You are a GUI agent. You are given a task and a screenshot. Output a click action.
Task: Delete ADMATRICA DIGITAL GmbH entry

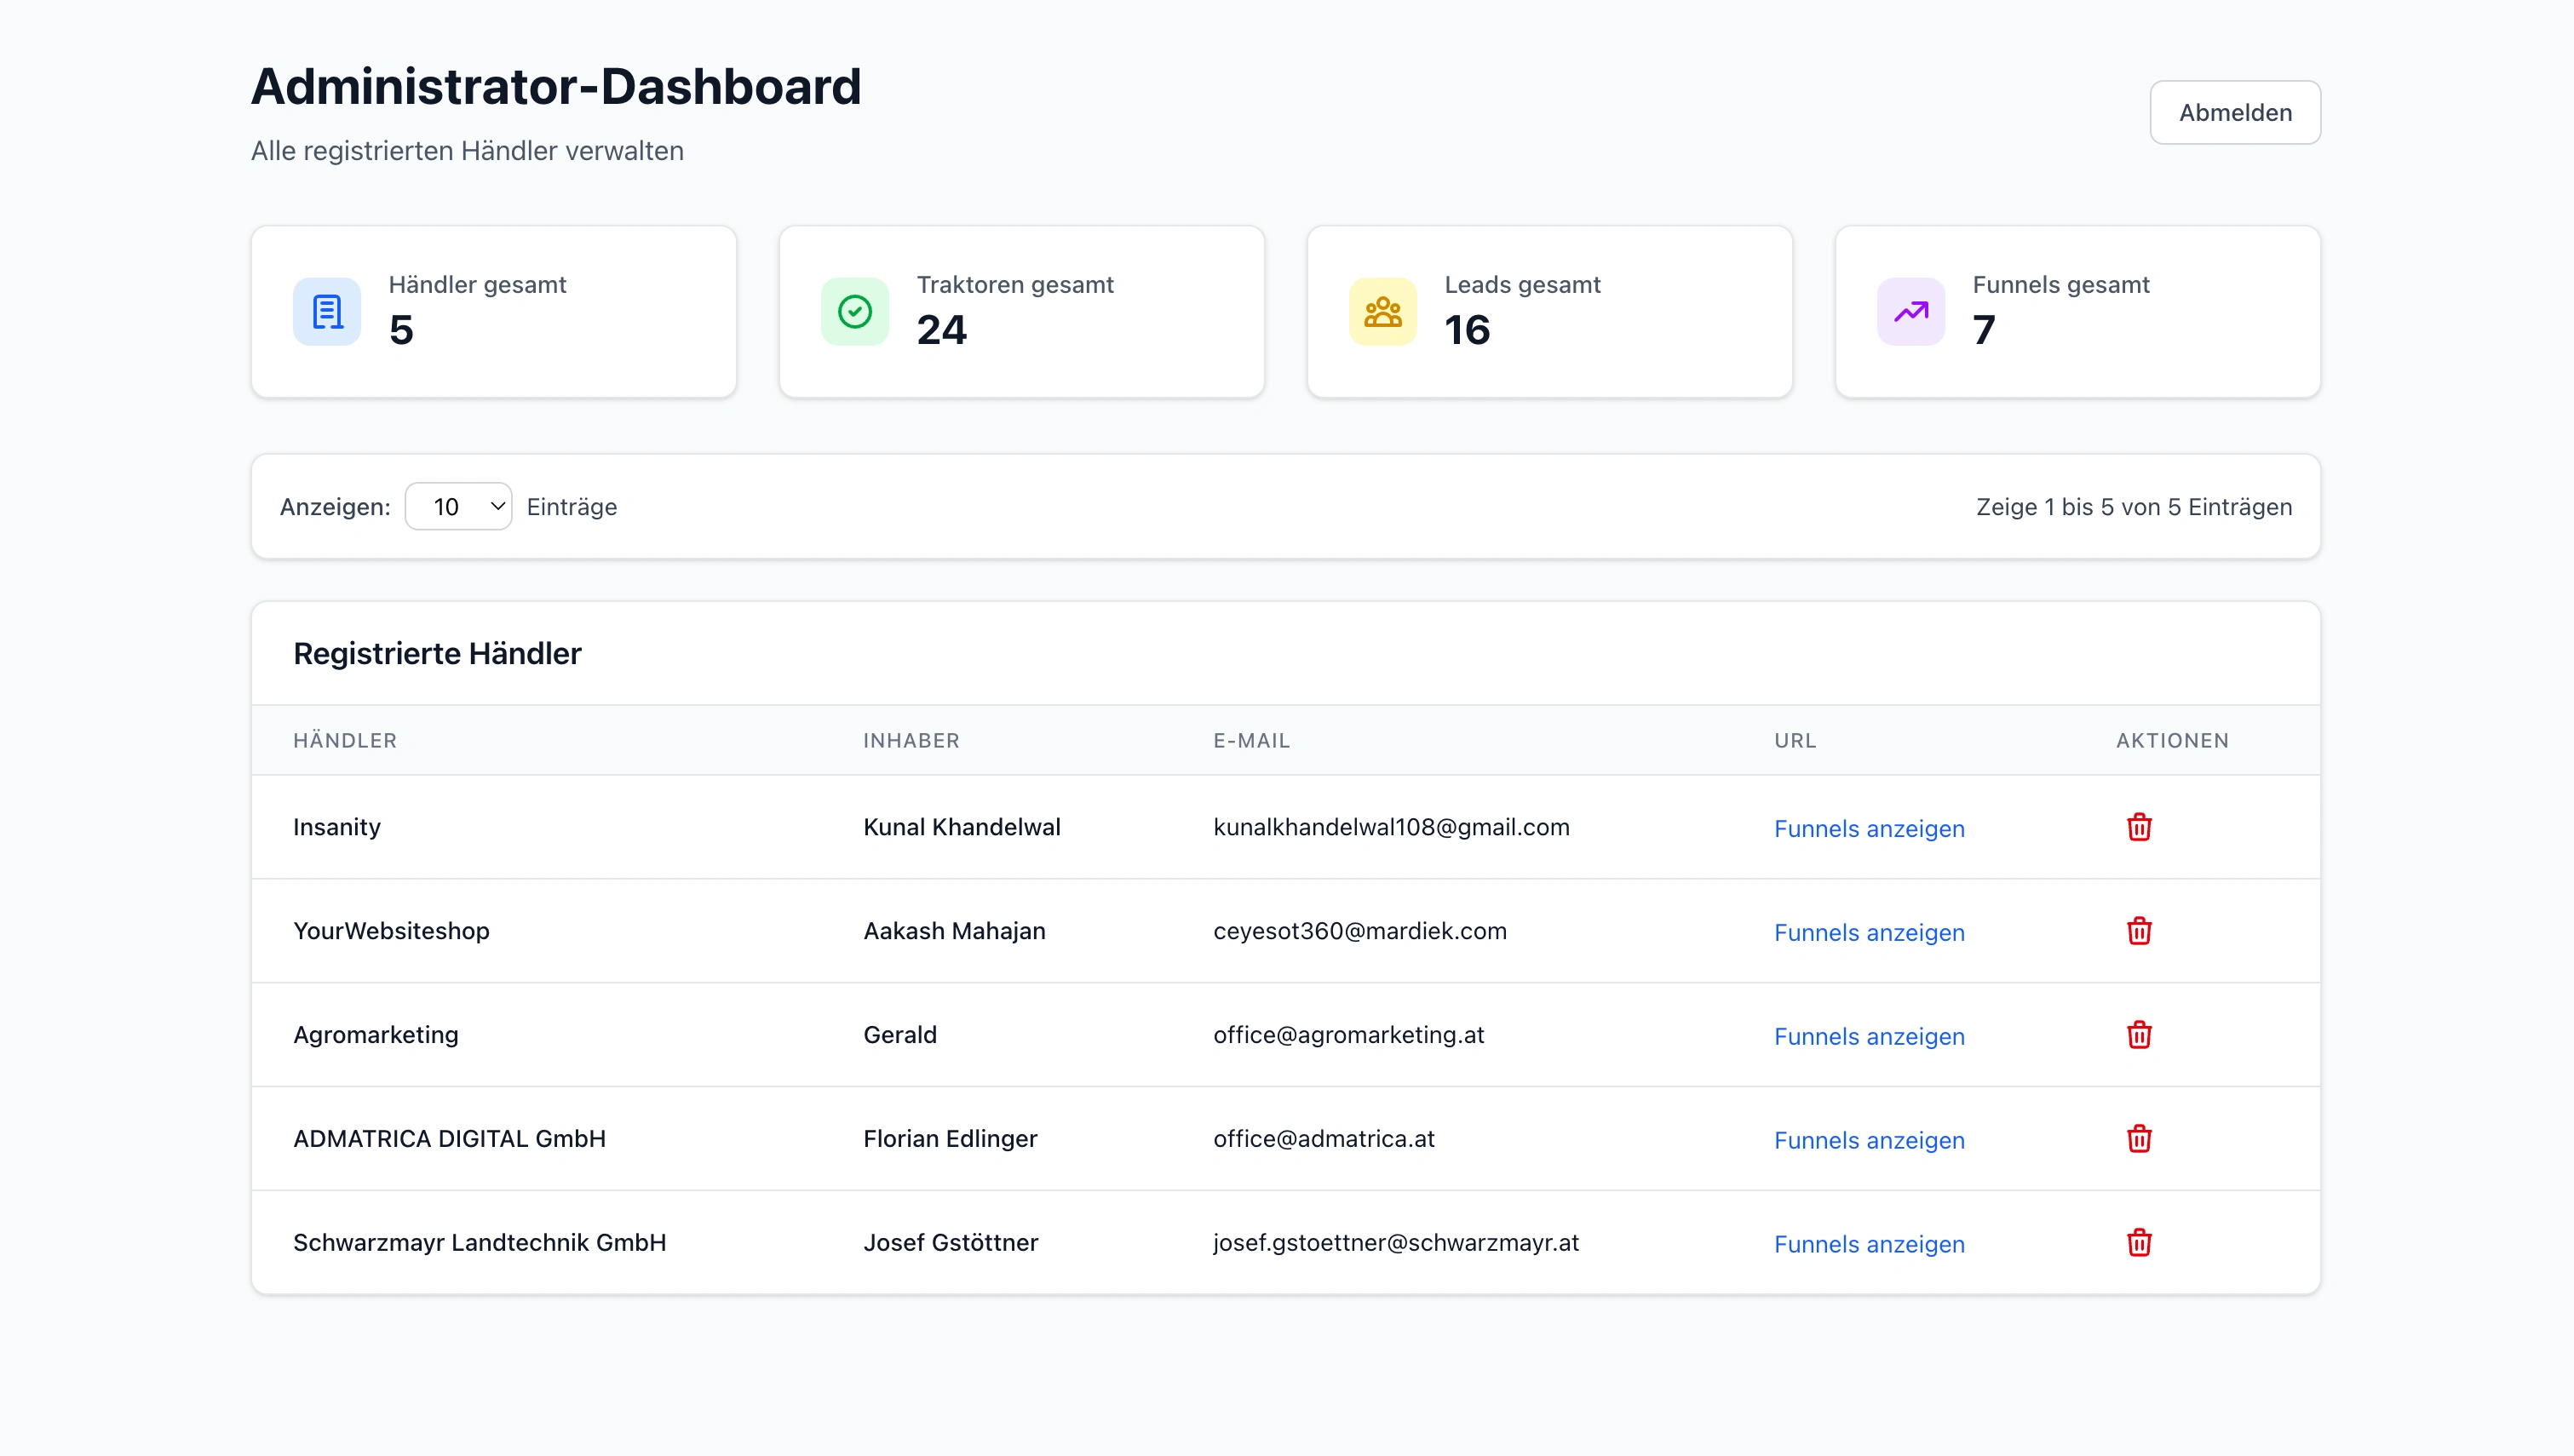coord(2138,1139)
